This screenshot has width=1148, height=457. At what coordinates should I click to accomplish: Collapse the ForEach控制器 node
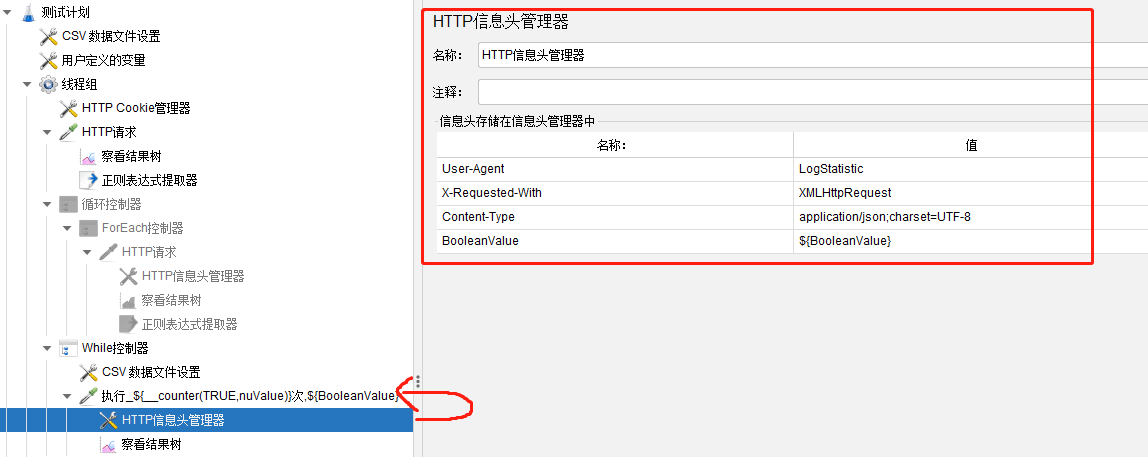(67, 228)
